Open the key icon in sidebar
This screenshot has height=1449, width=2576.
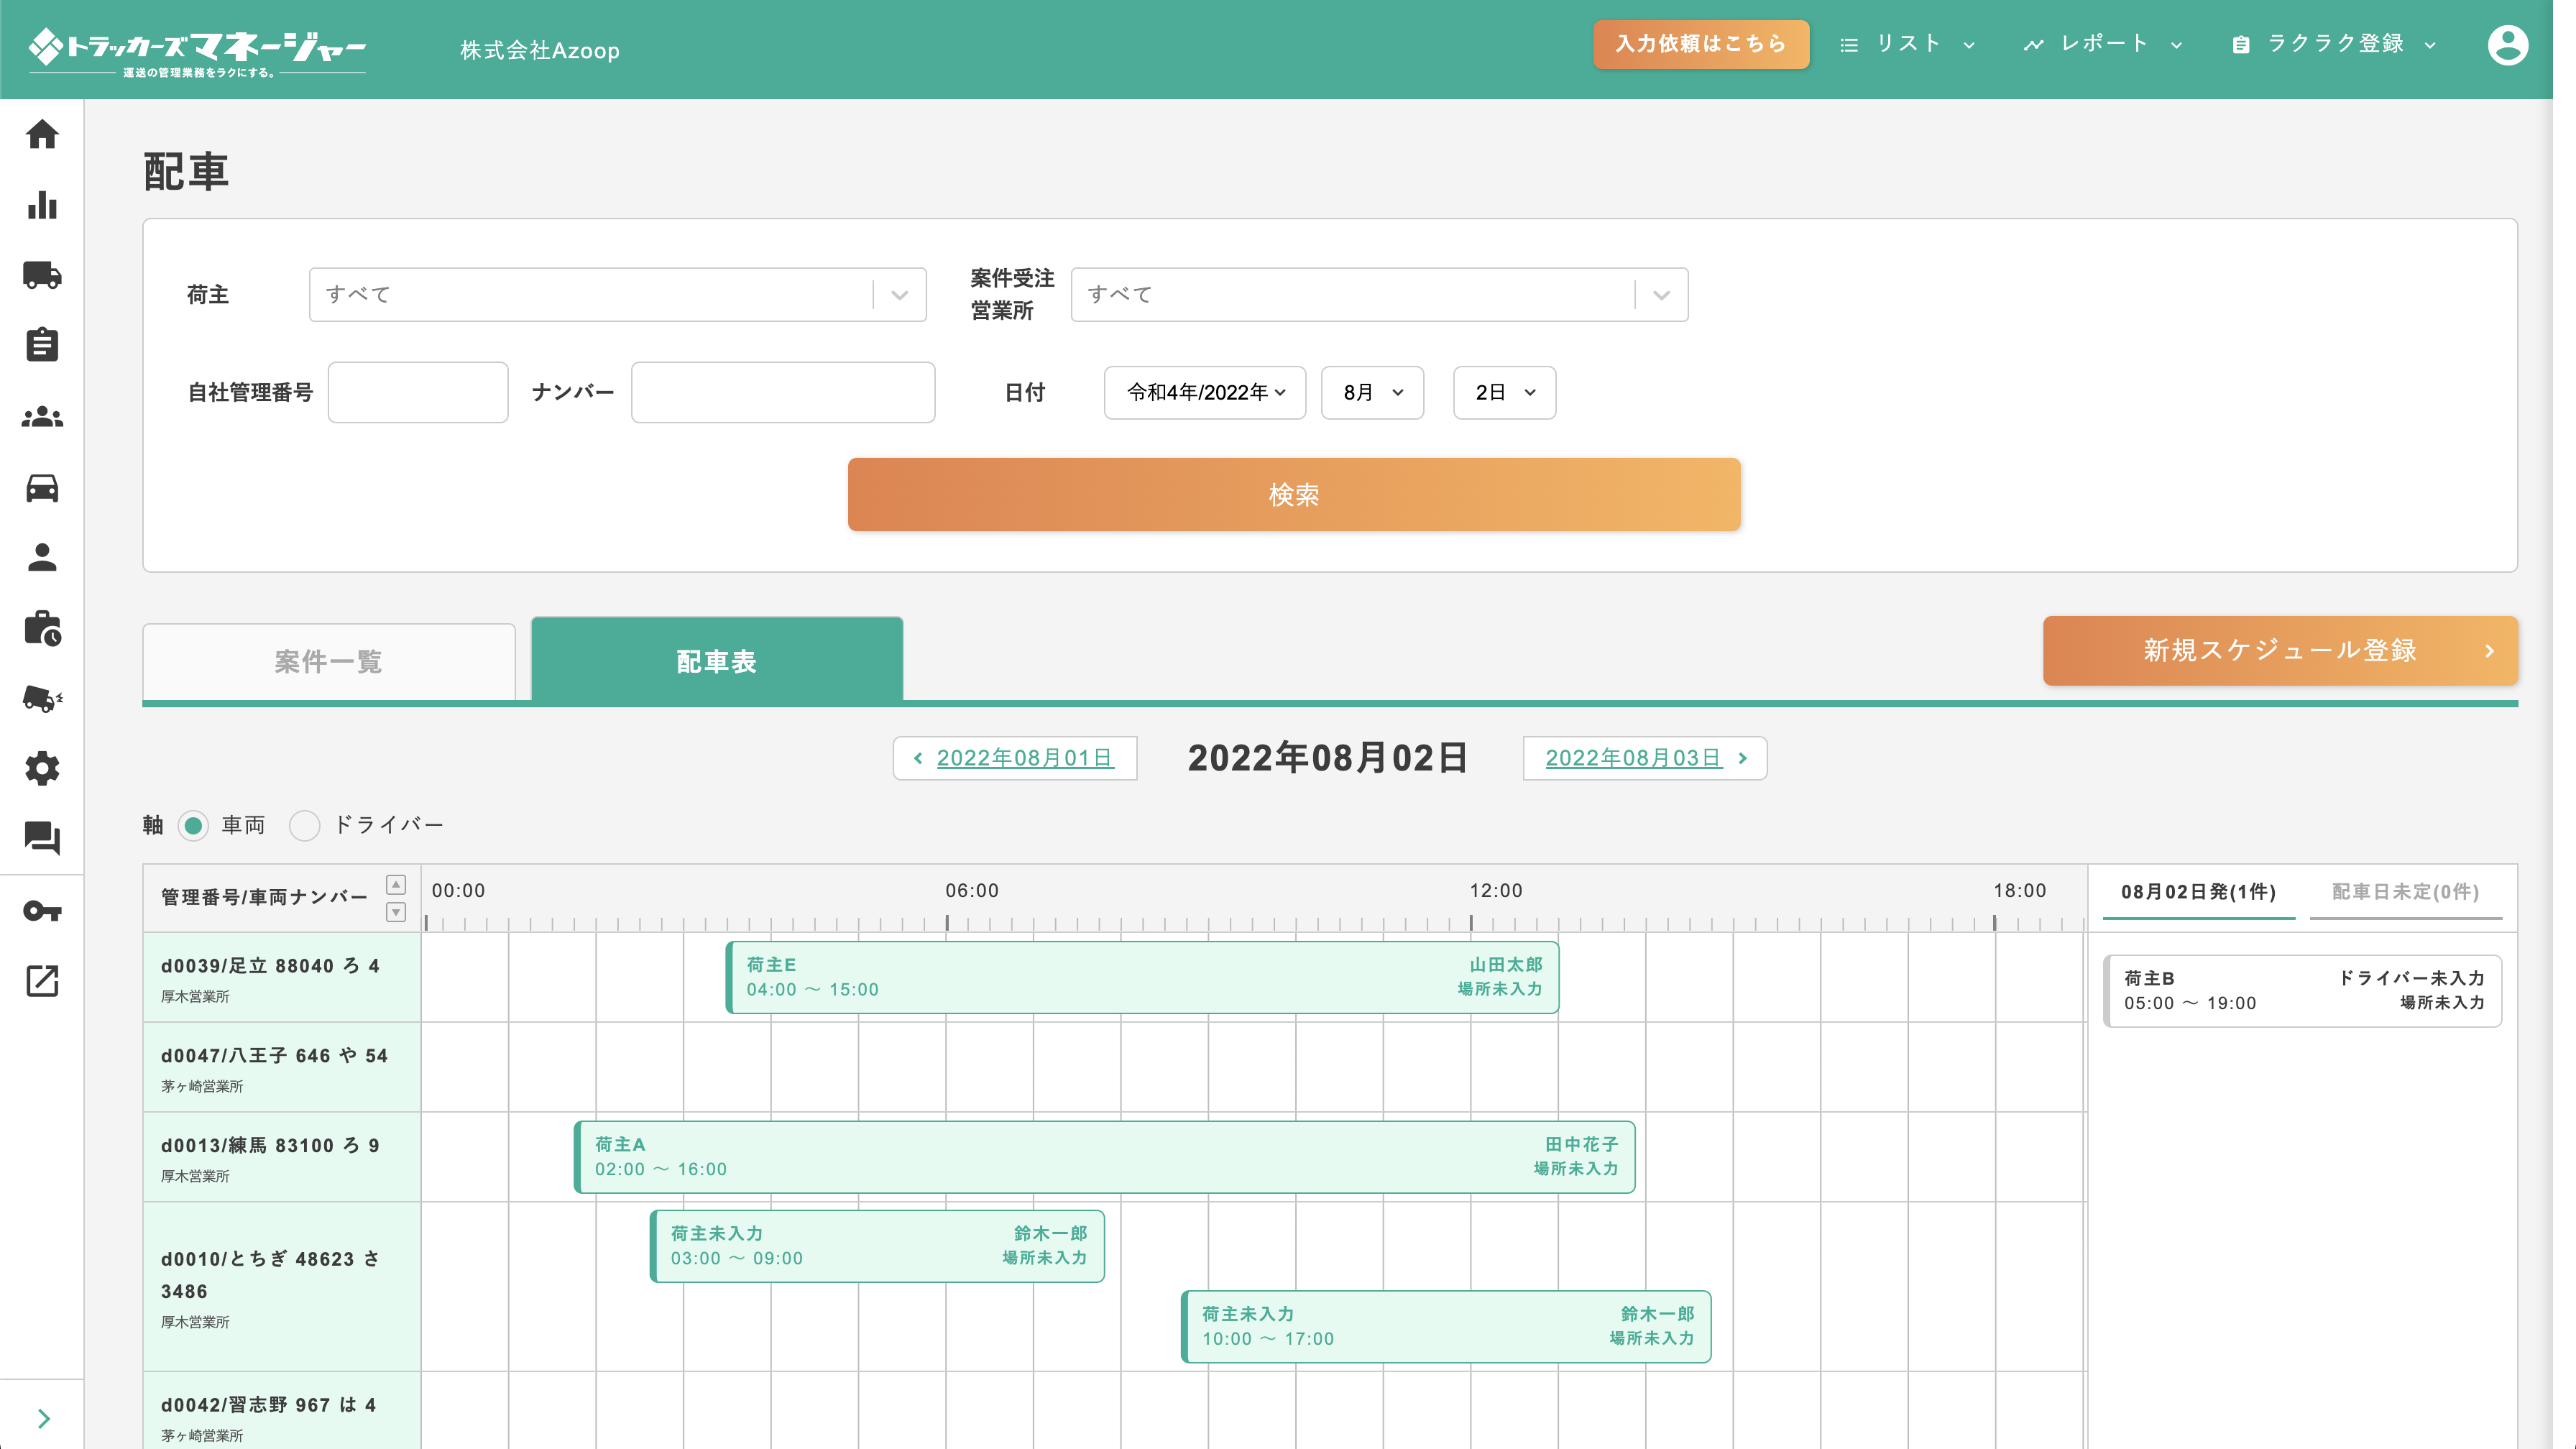[x=42, y=911]
